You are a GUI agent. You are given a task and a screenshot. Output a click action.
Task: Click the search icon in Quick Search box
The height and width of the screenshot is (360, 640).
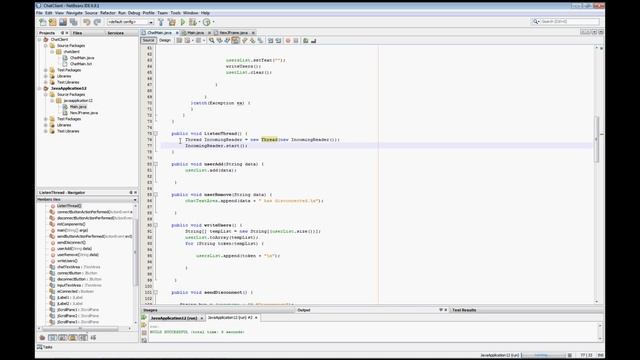536,21
